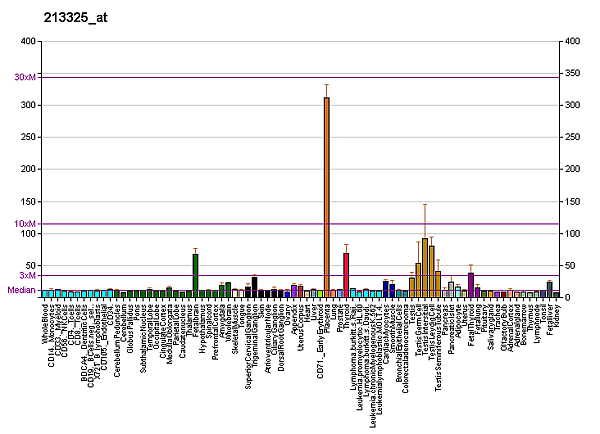Click the cyan WholeBlood bar
Viewport: 600px width, 434px height.
[x=46, y=294]
